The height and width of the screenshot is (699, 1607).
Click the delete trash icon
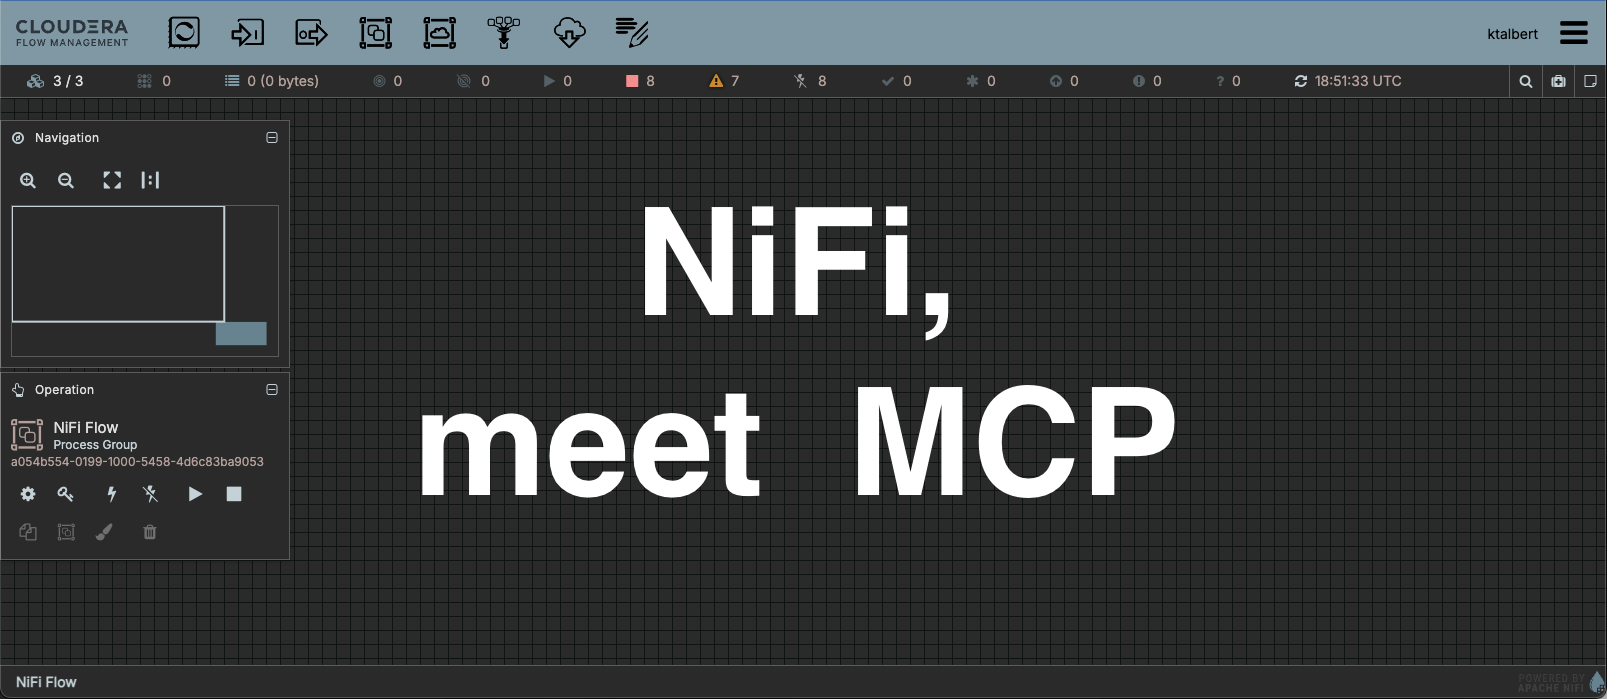click(x=150, y=532)
